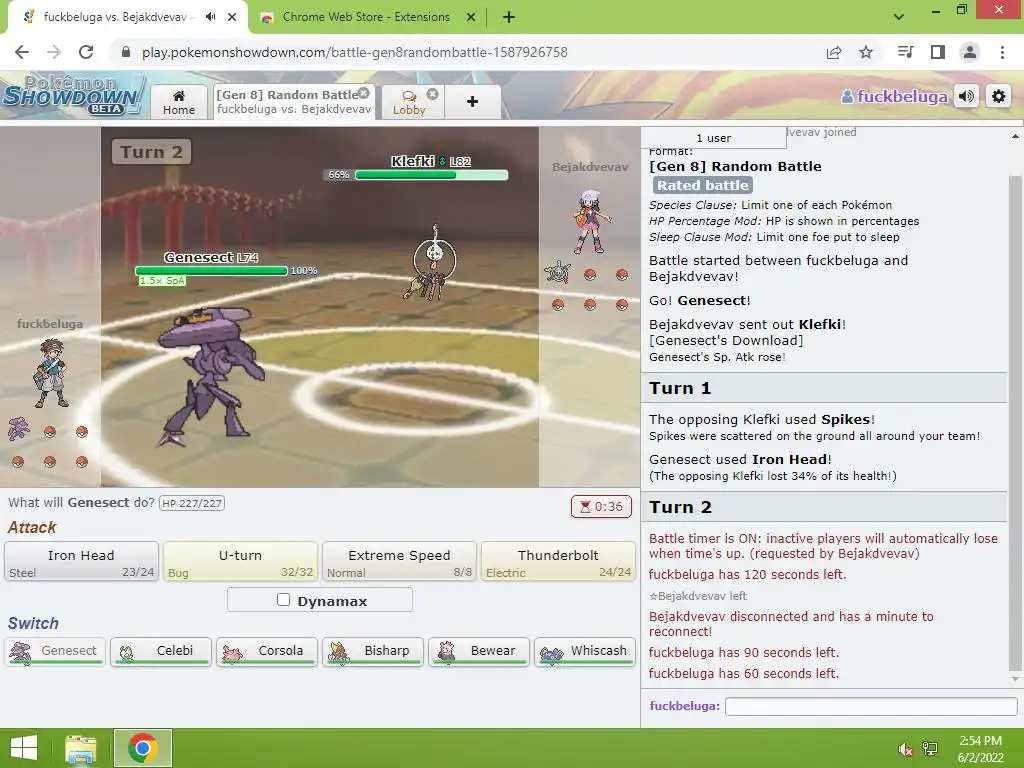Switch to Bisharp
This screenshot has width=1024, height=768.
(x=373, y=652)
